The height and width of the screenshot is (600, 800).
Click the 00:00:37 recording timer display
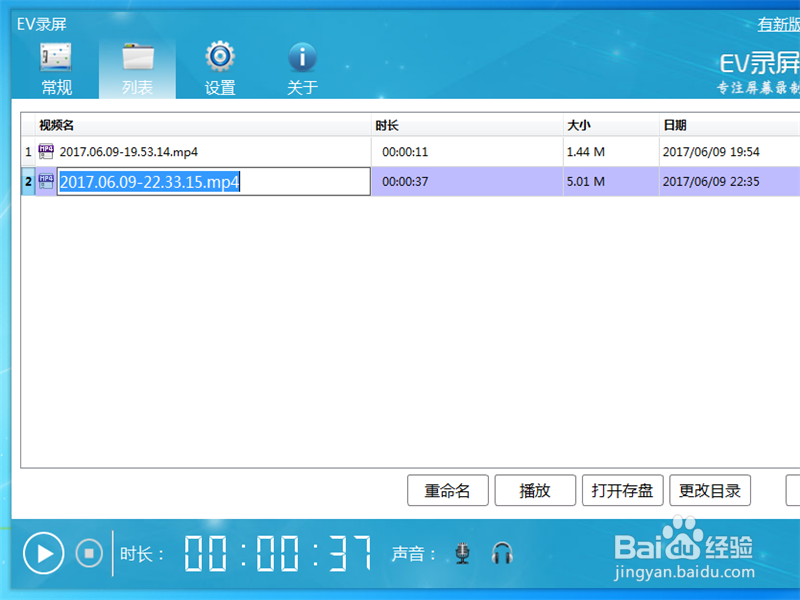(278, 553)
